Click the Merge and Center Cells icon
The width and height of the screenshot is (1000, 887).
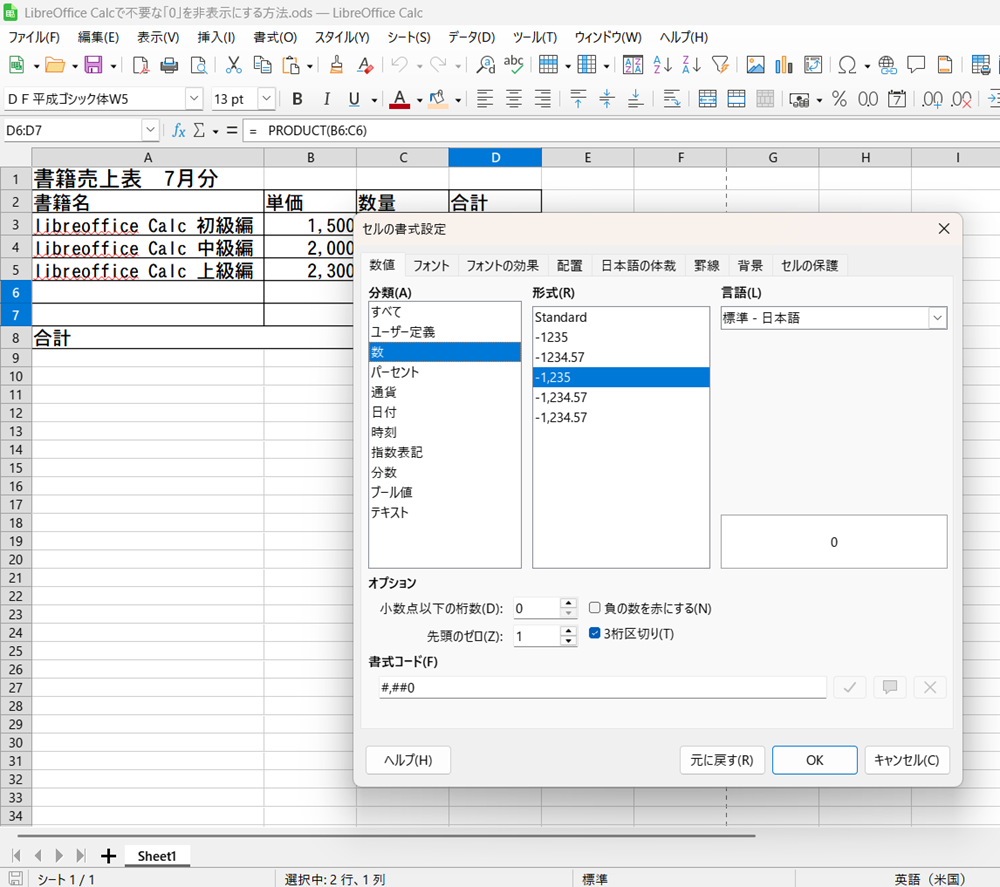(x=707, y=99)
